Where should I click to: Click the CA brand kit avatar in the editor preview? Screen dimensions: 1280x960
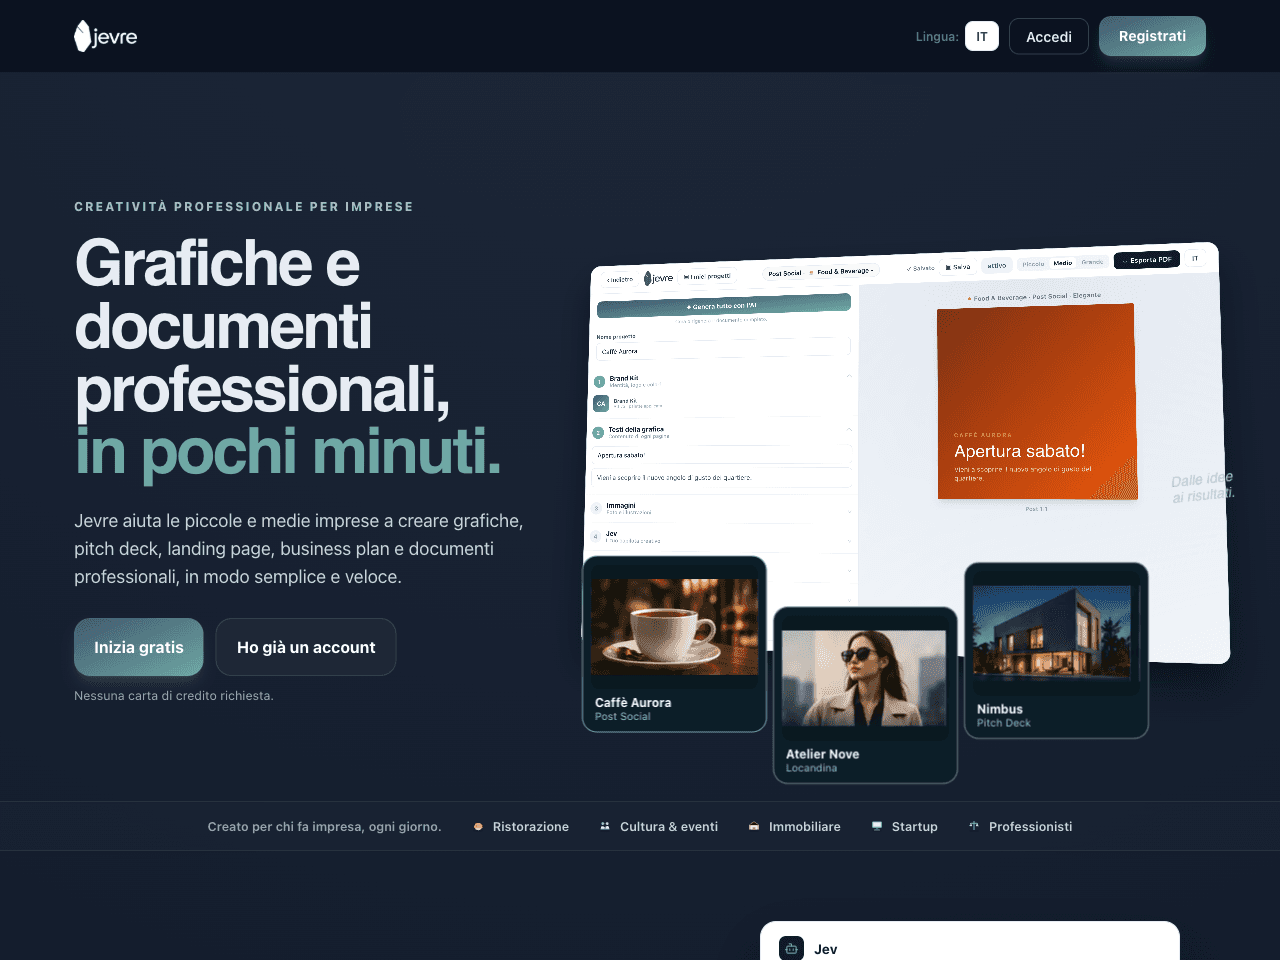[x=601, y=403]
